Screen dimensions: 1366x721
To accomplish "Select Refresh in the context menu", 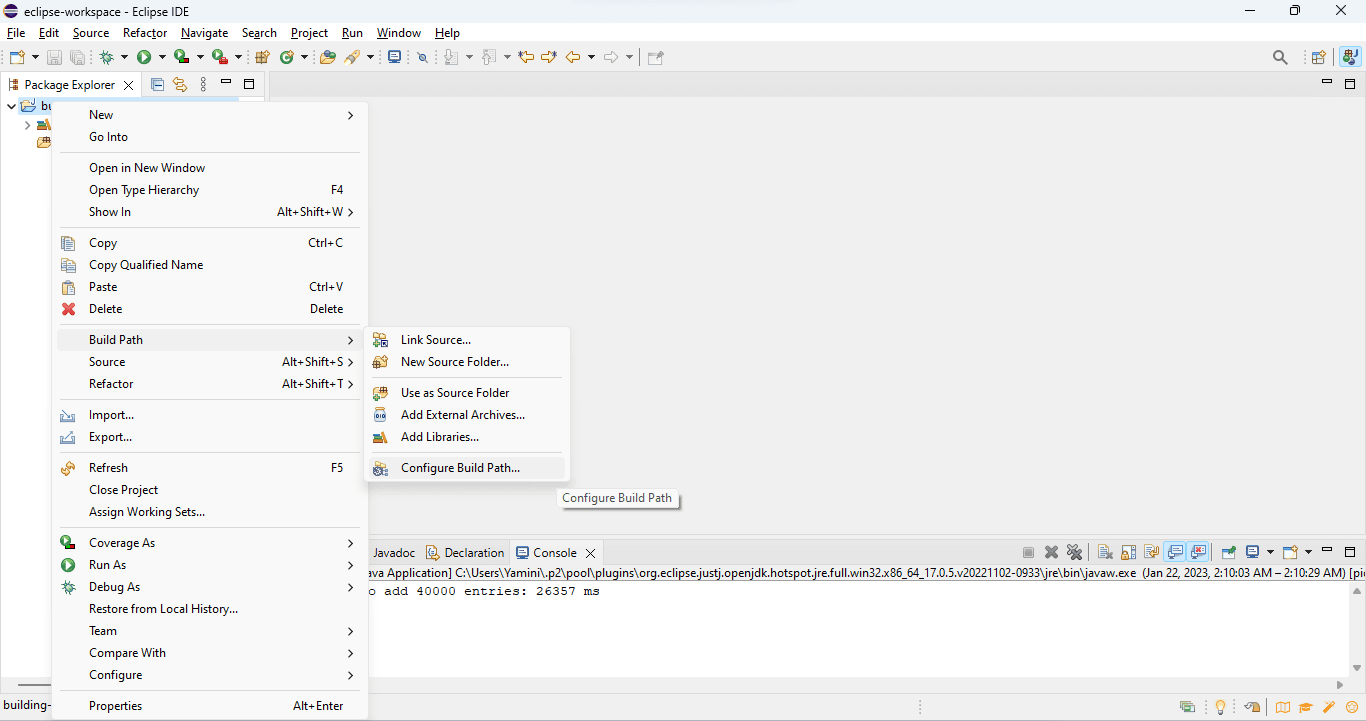I will 209,468.
